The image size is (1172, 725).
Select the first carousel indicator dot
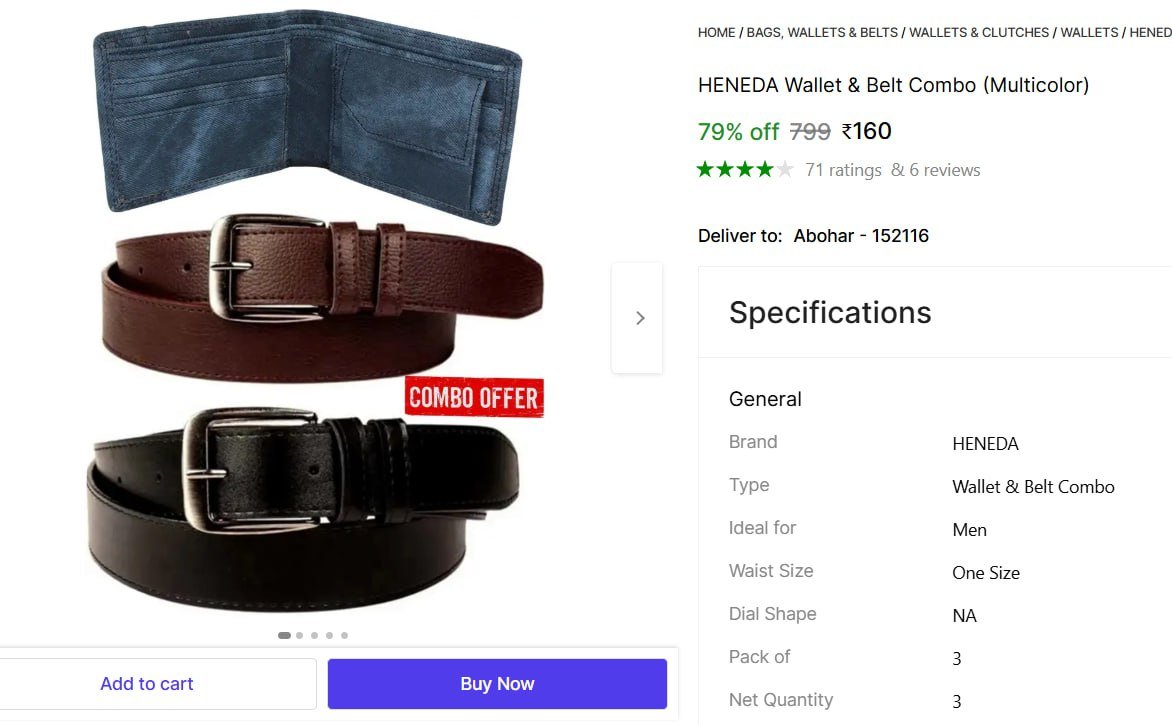pyautogui.click(x=284, y=635)
